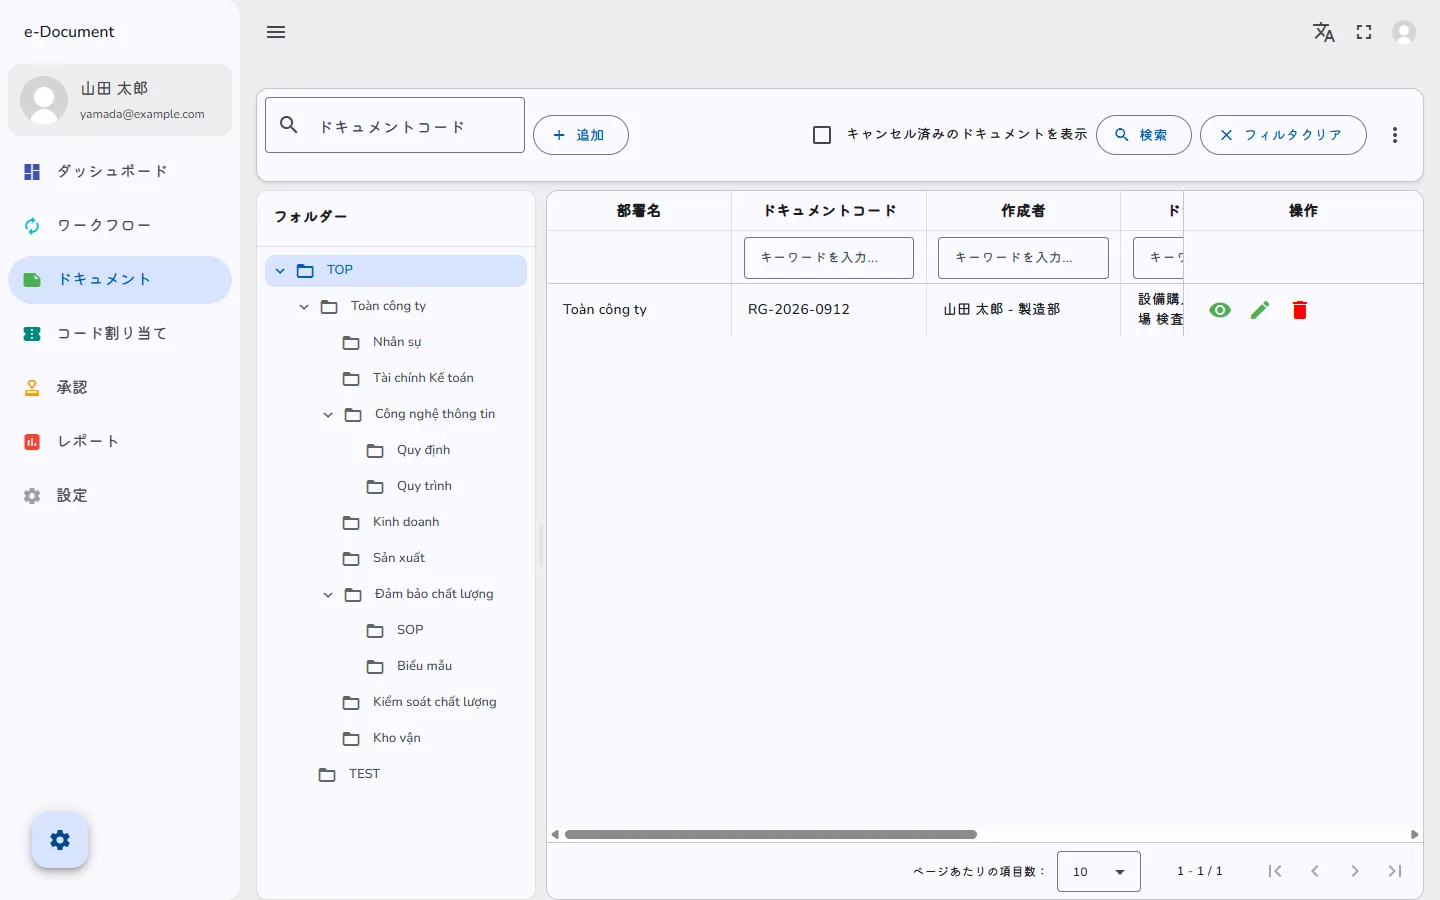Image resolution: width=1440 pixels, height=900 pixels.
Task: Select Quy định folder
Action: 423,450
